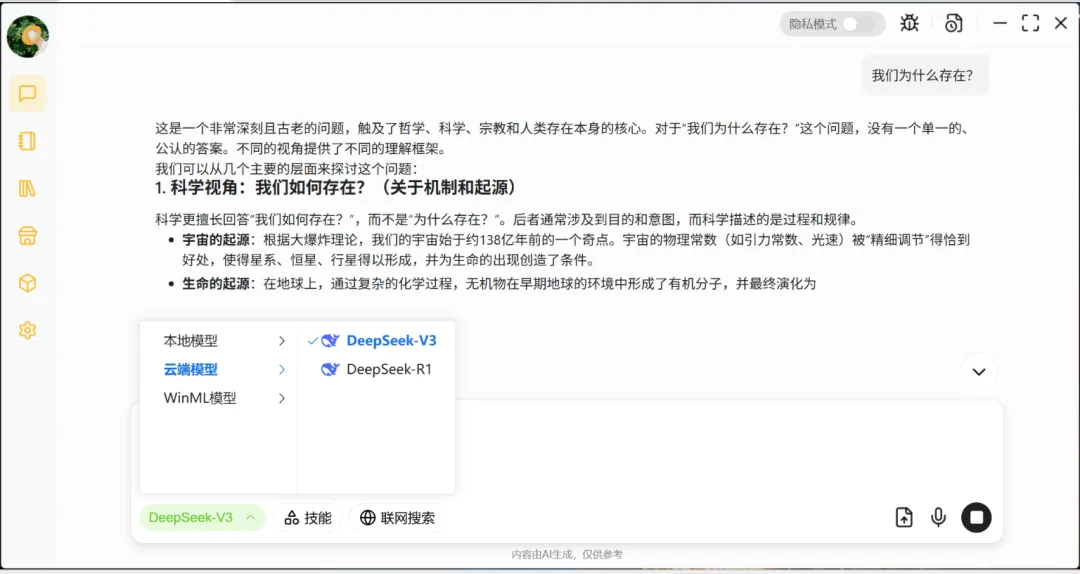Viewport: 1080px width, 574px height.
Task: Click the DeepSeek whale icon beside DeepSeek-R1
Action: [331, 369]
